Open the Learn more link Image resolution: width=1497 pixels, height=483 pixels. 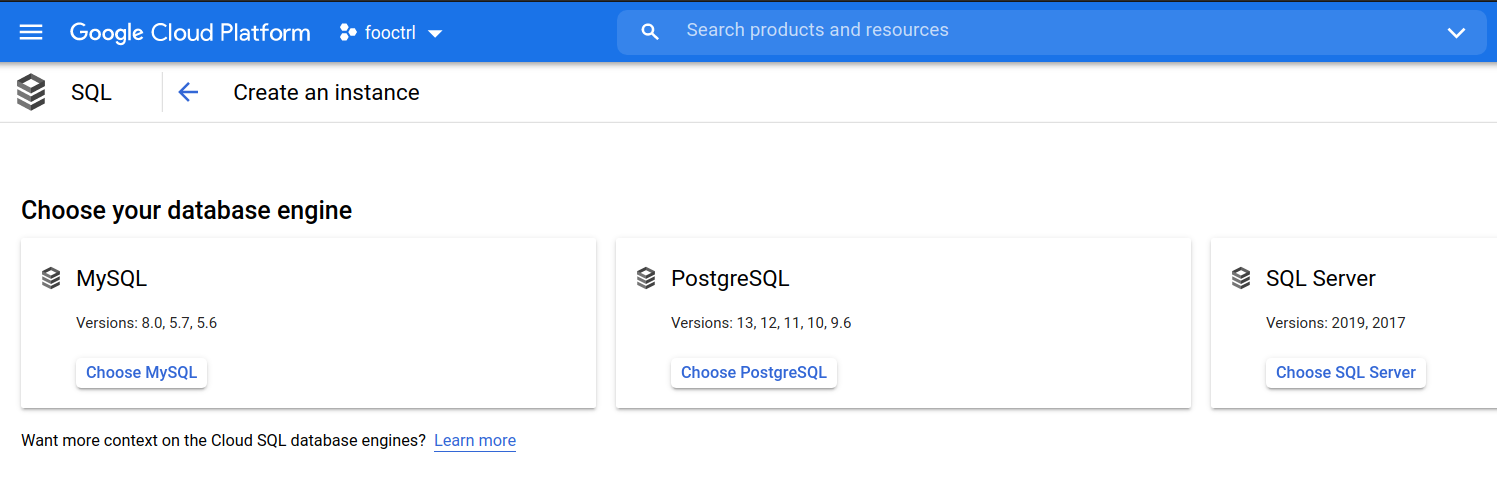tap(475, 440)
